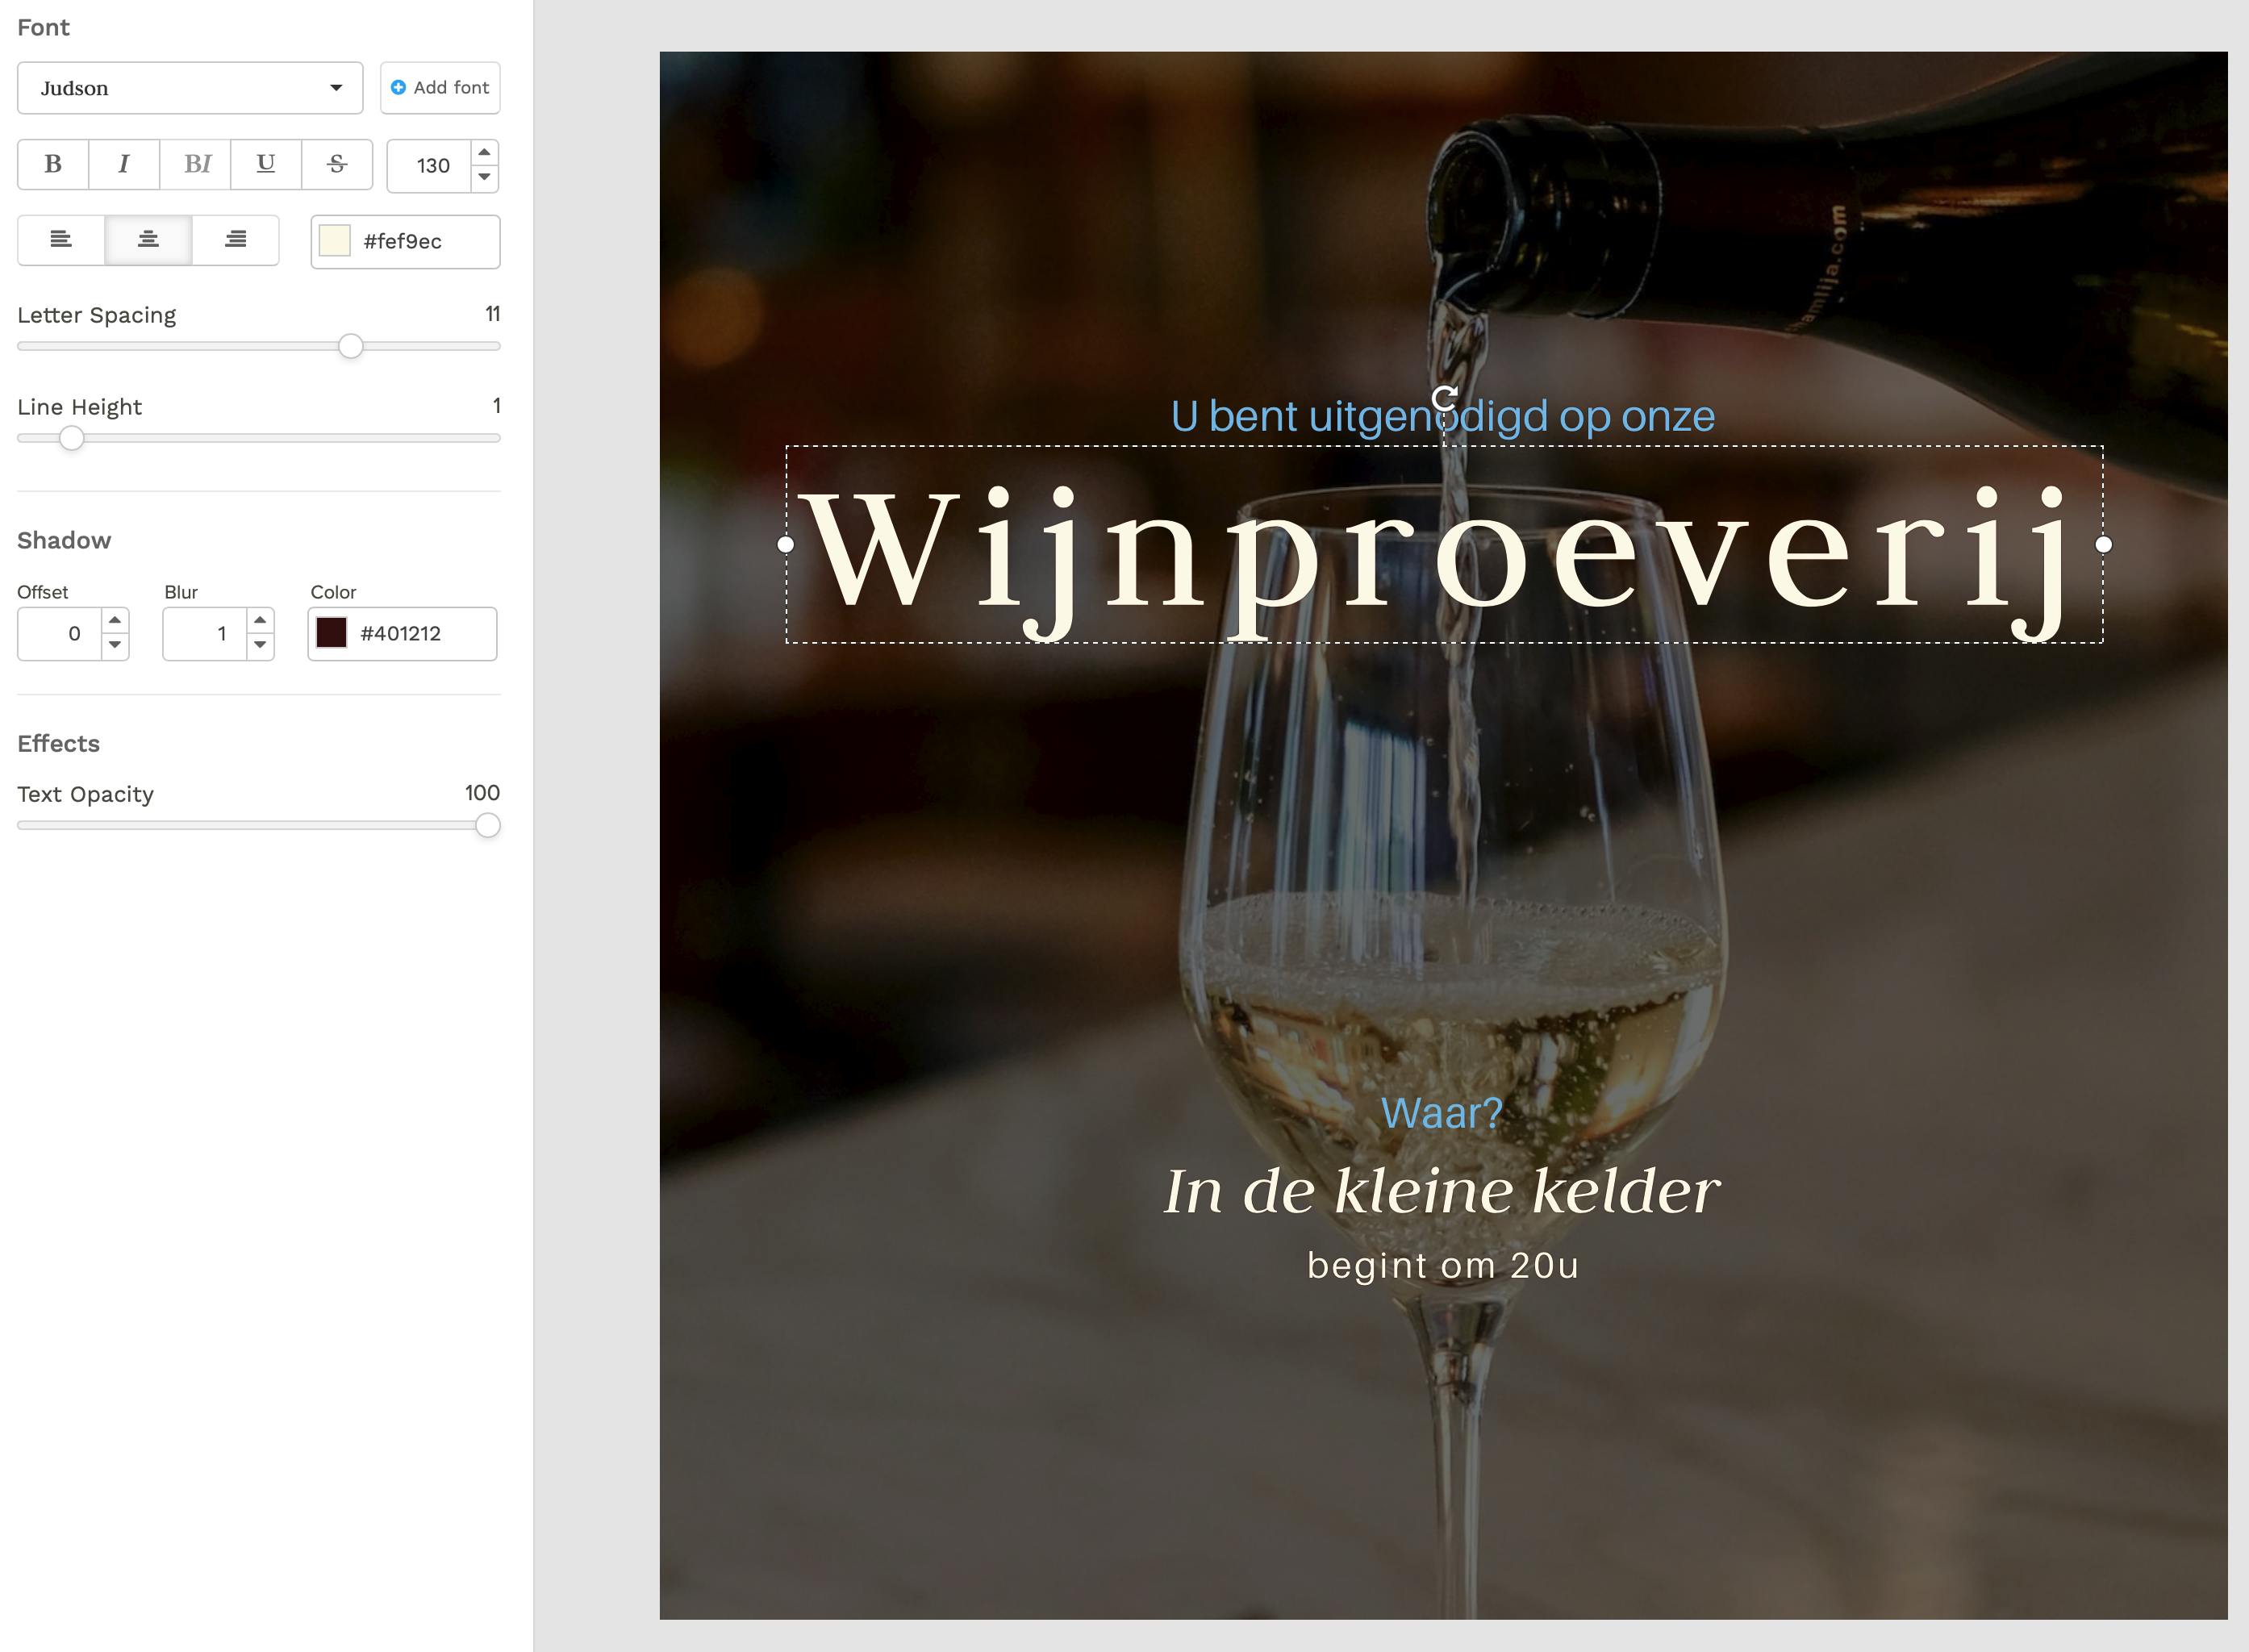This screenshot has height=1652, width=2249.
Task: Center align the text
Action: (x=148, y=240)
